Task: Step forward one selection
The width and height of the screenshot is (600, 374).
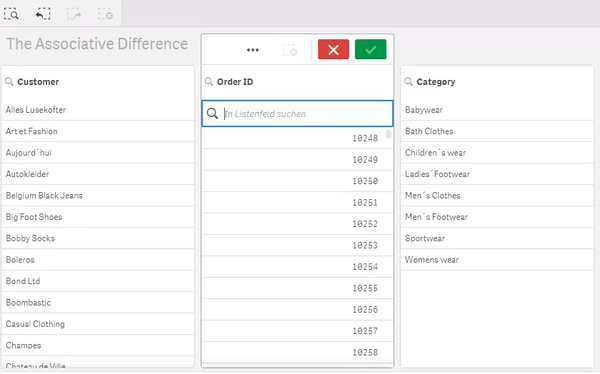Action: tap(74, 14)
